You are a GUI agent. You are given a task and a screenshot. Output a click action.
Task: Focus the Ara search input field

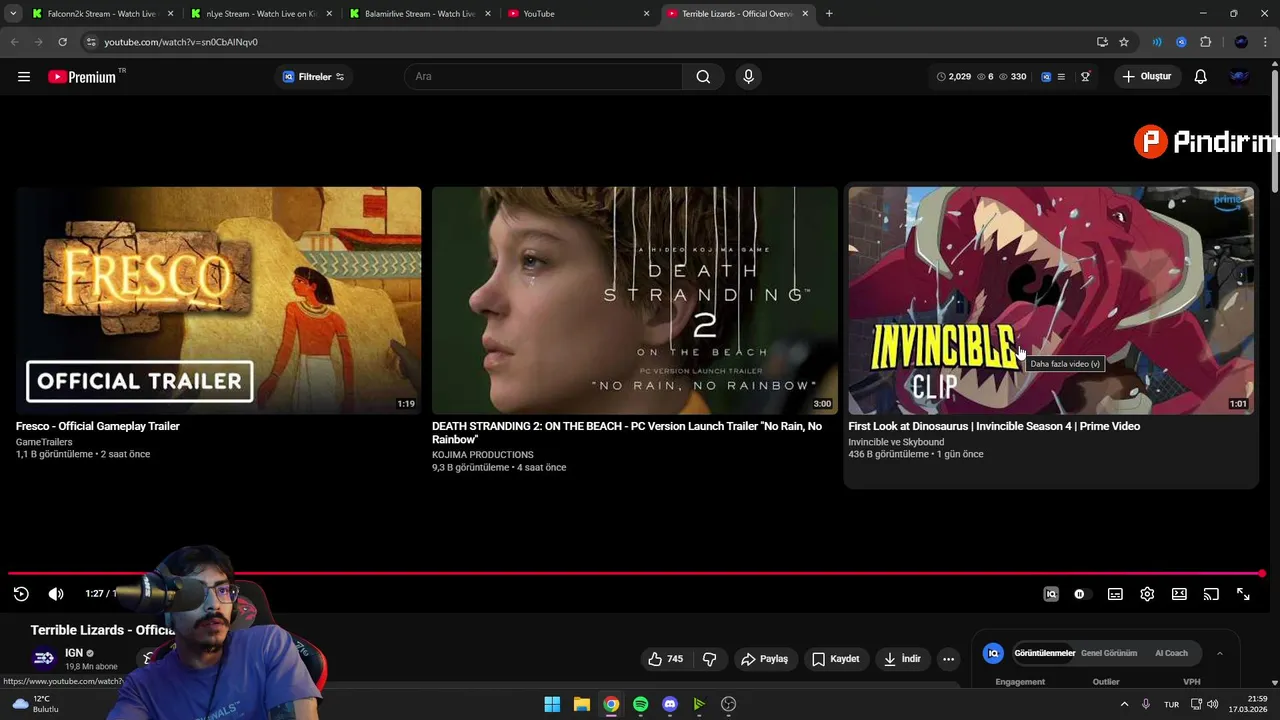pyautogui.click(x=543, y=77)
